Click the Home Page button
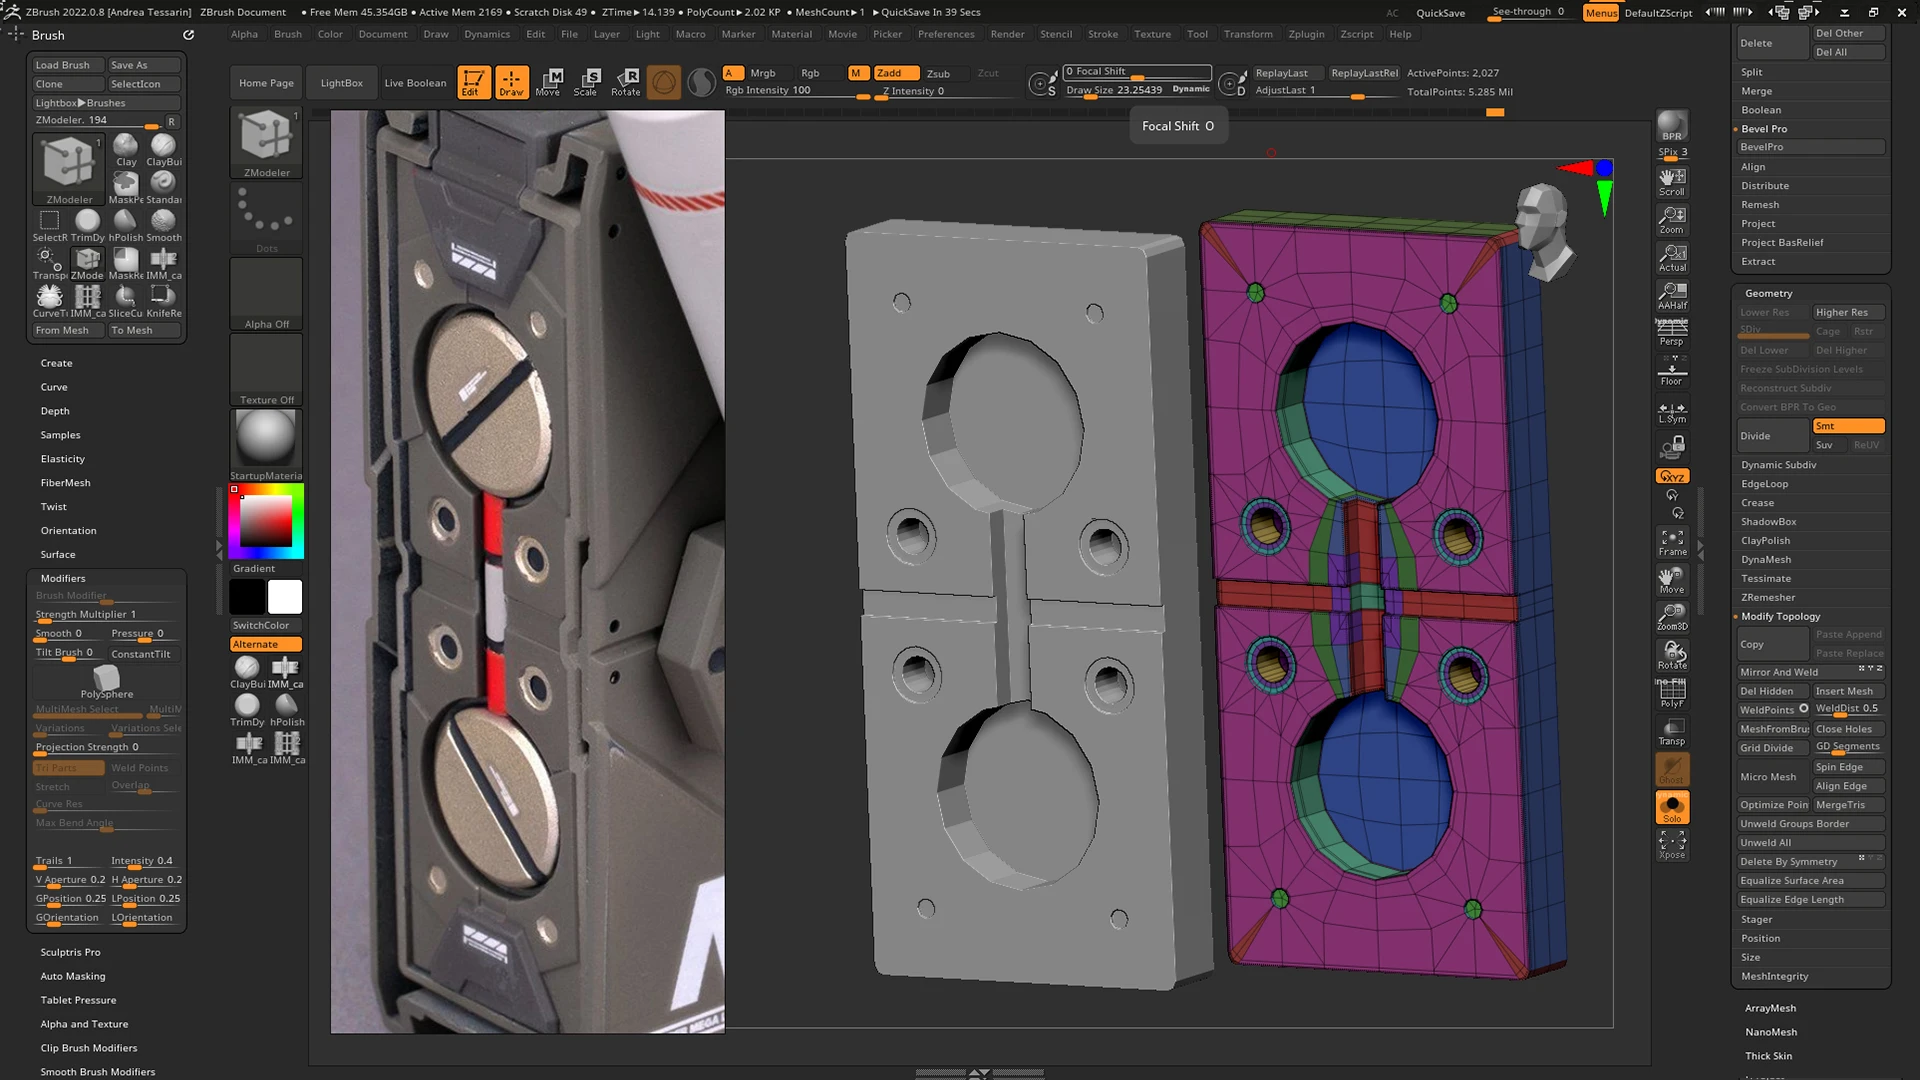1920x1080 pixels. pyautogui.click(x=266, y=83)
